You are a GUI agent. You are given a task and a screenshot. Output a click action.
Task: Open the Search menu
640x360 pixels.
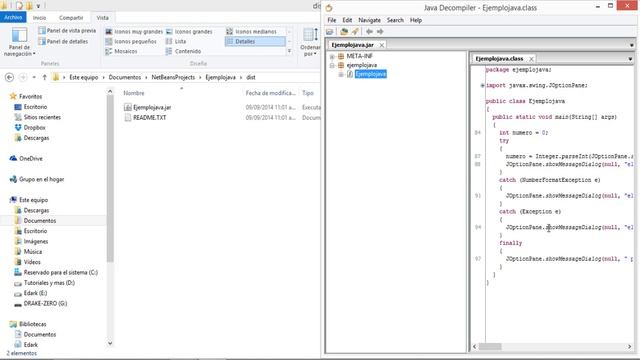pyautogui.click(x=395, y=20)
